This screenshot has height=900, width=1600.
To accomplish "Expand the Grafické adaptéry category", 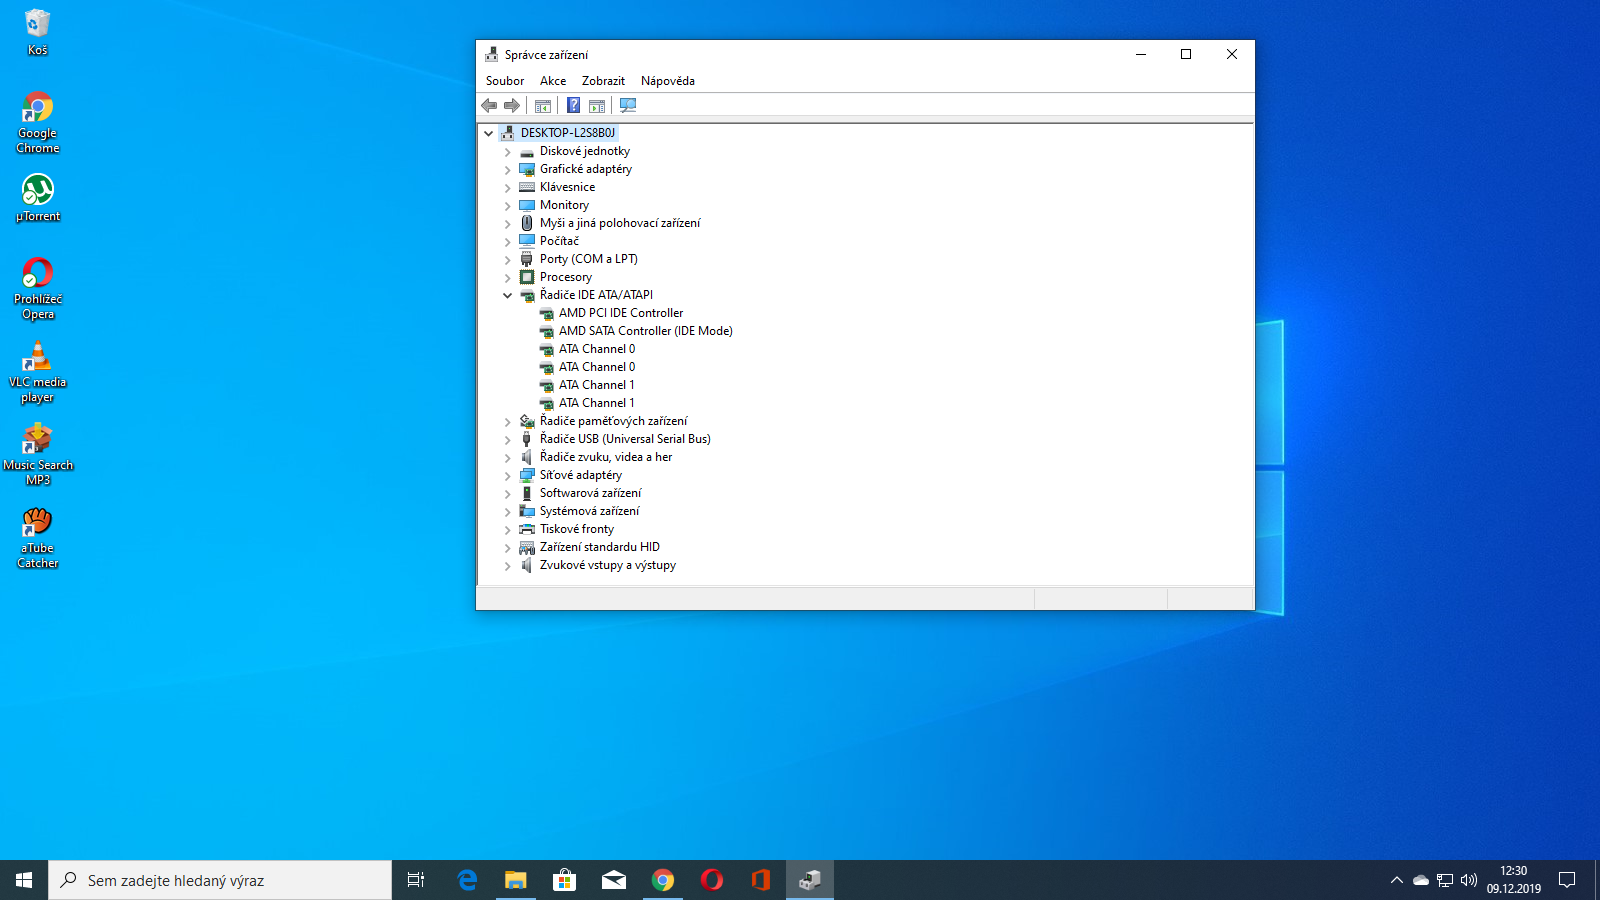I will 508,170.
